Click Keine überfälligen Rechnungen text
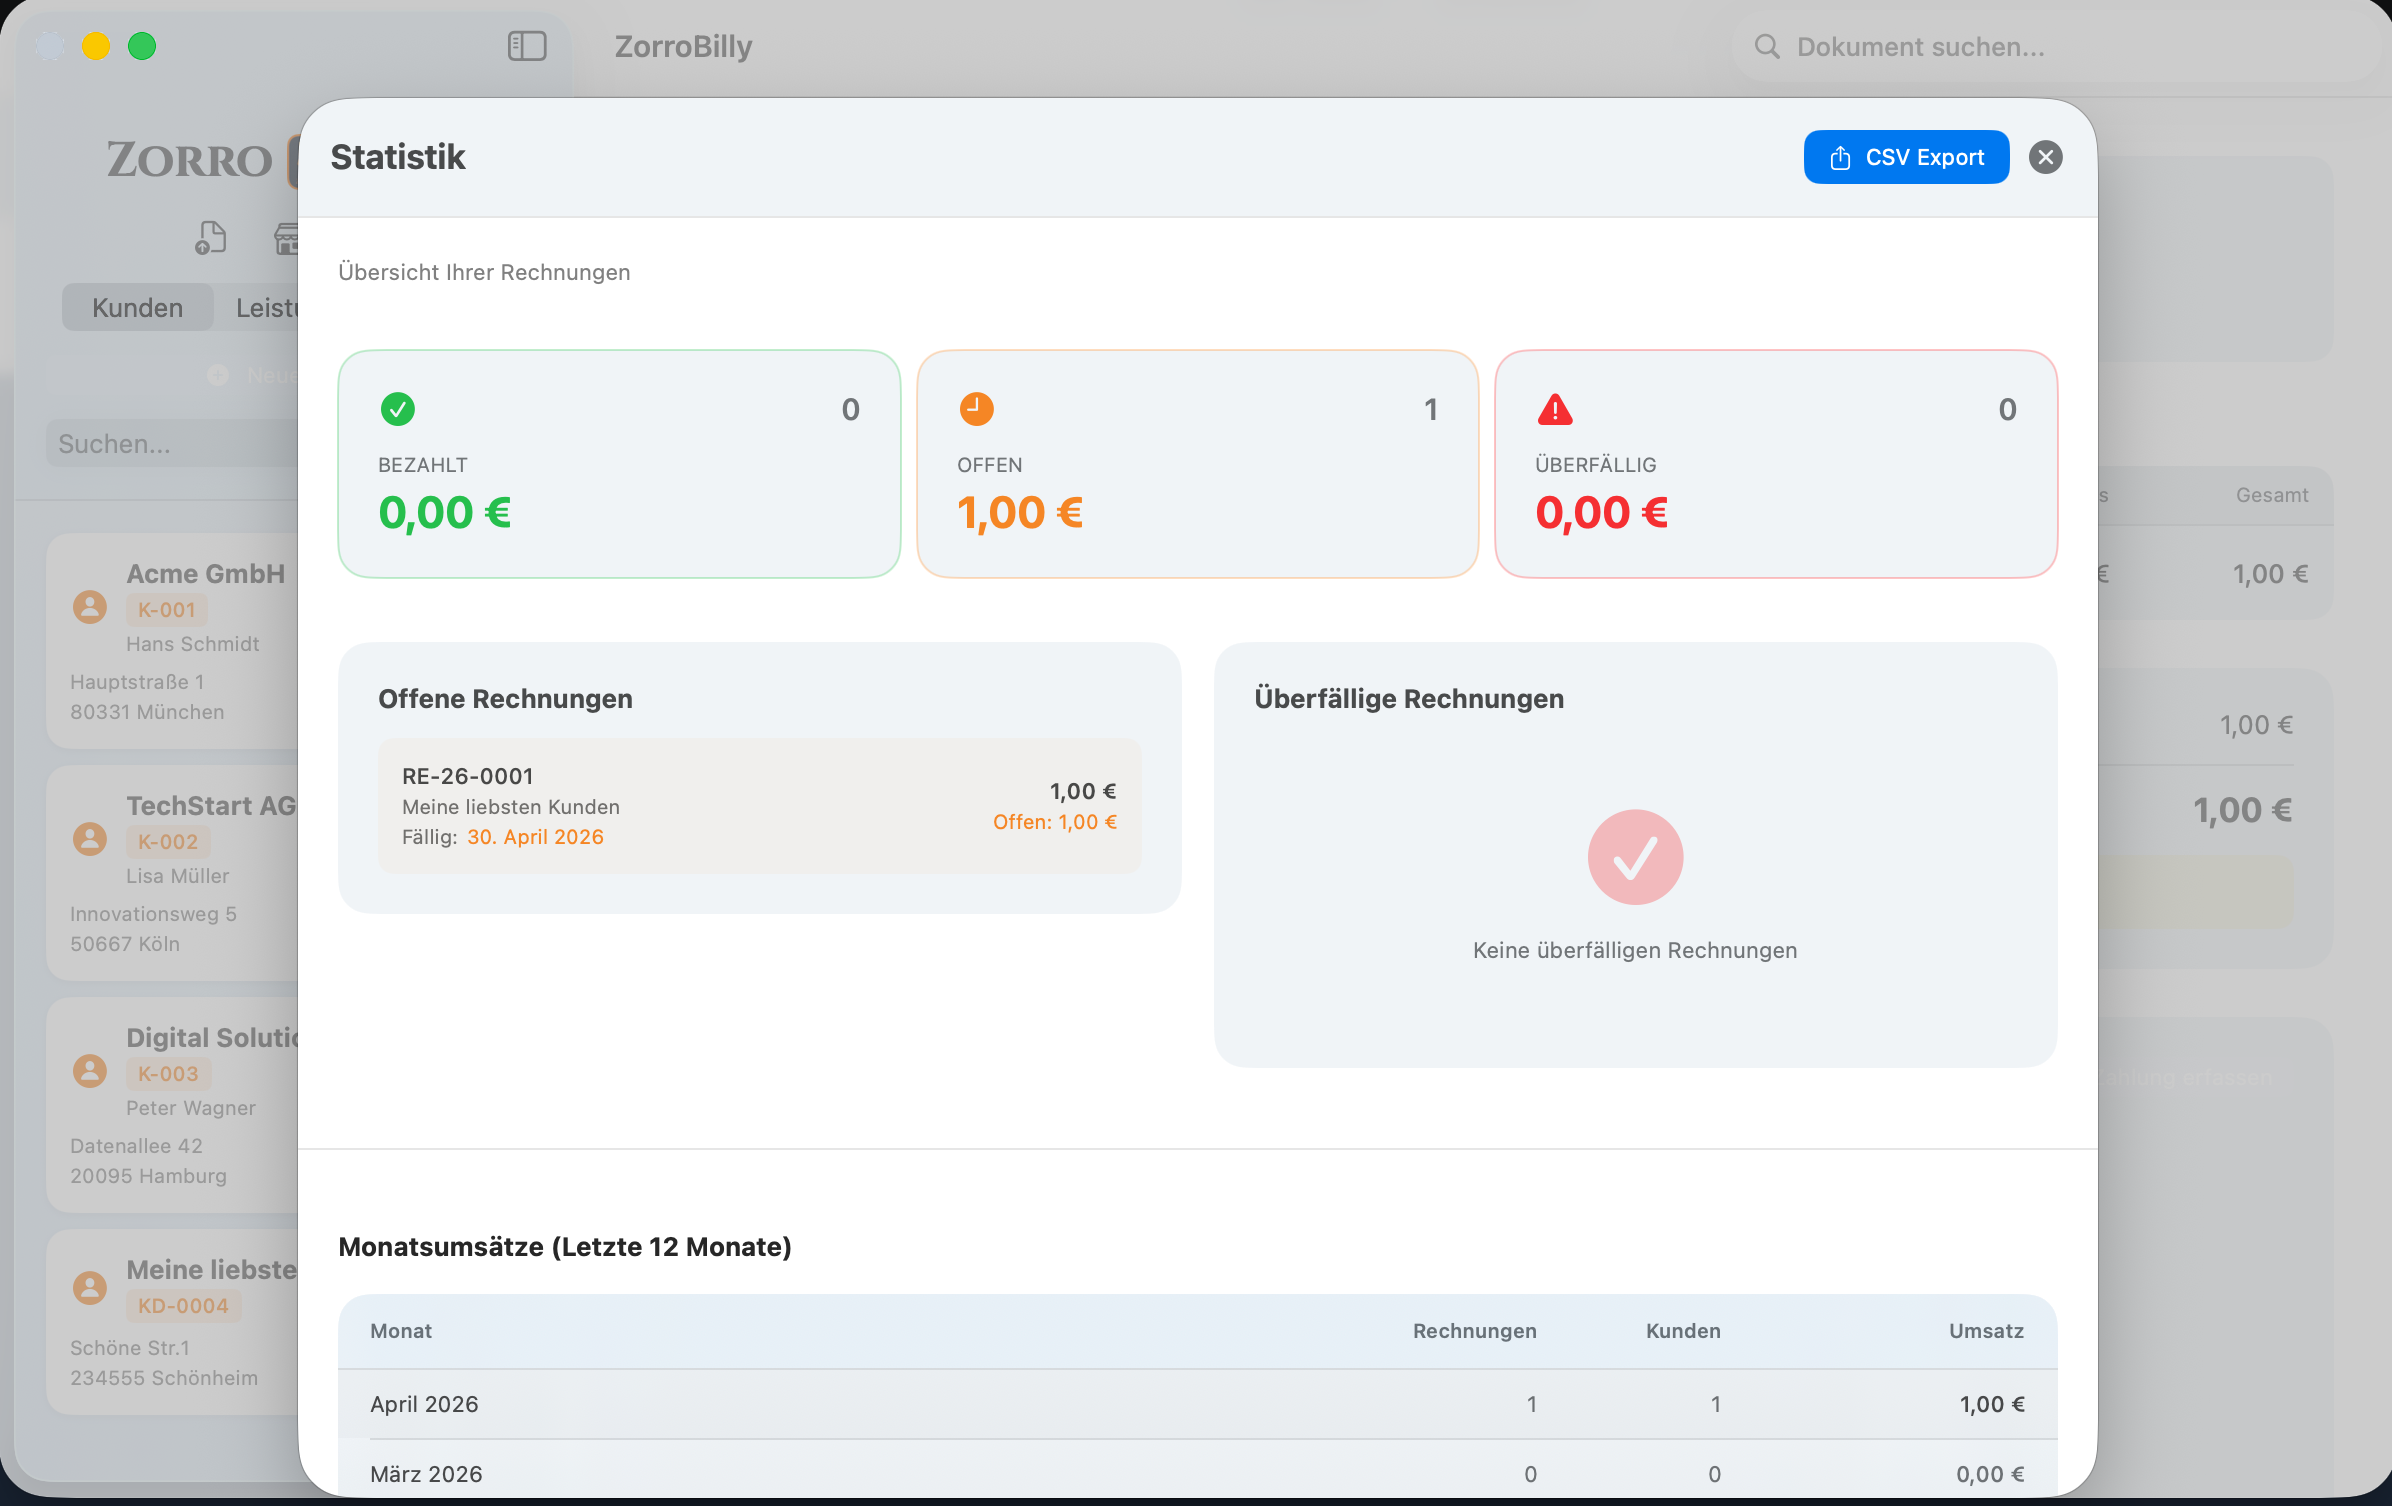 tap(1635, 950)
